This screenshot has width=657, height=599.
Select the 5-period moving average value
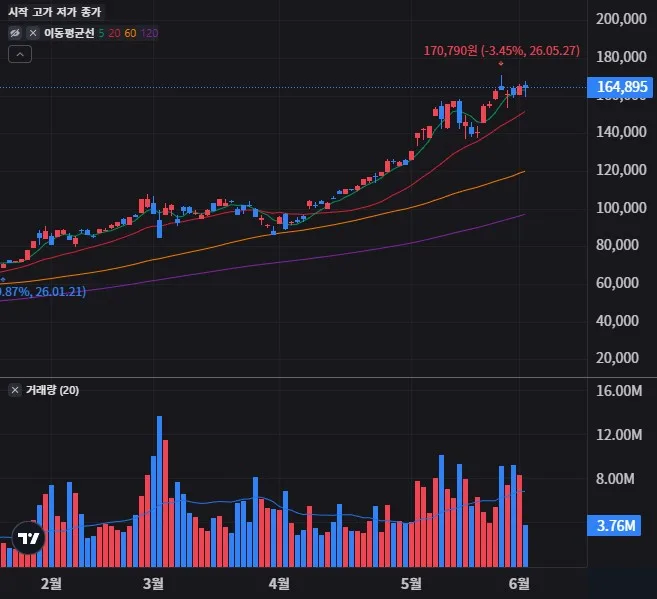point(101,33)
